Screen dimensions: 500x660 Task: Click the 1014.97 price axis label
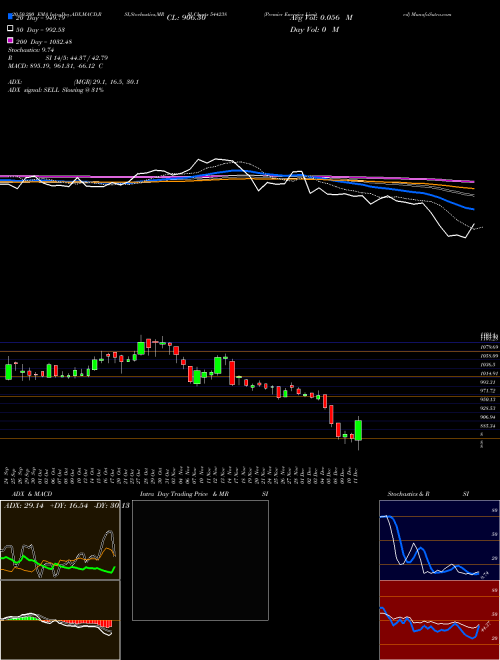pyautogui.click(x=490, y=373)
